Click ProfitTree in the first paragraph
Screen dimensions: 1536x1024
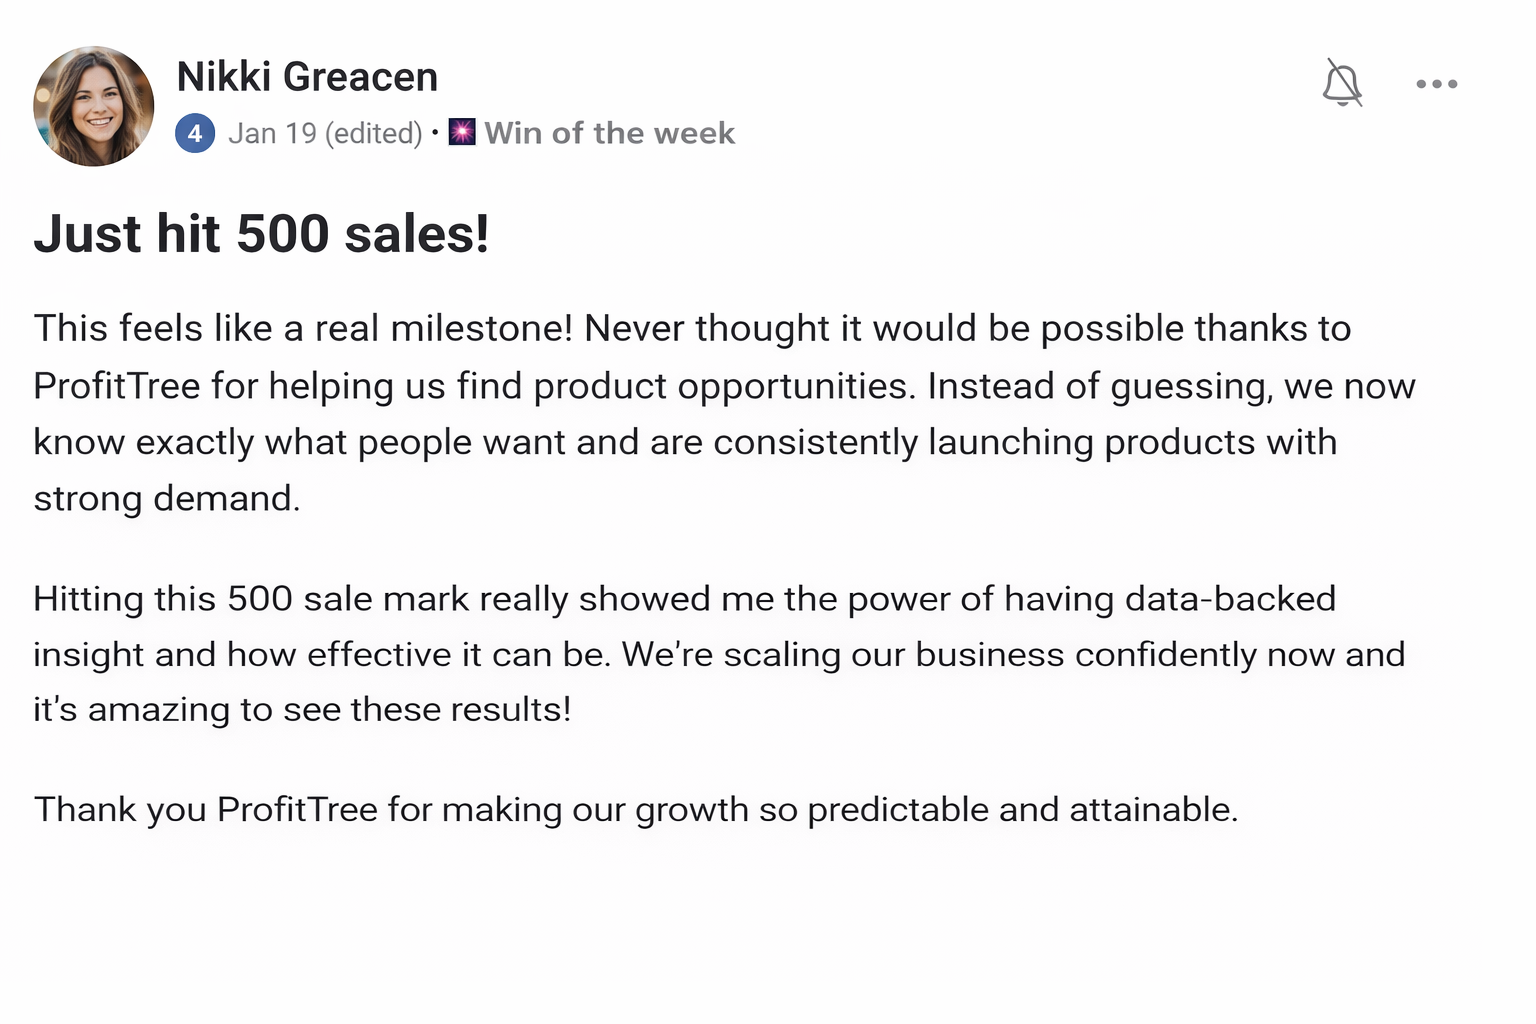coord(116,386)
